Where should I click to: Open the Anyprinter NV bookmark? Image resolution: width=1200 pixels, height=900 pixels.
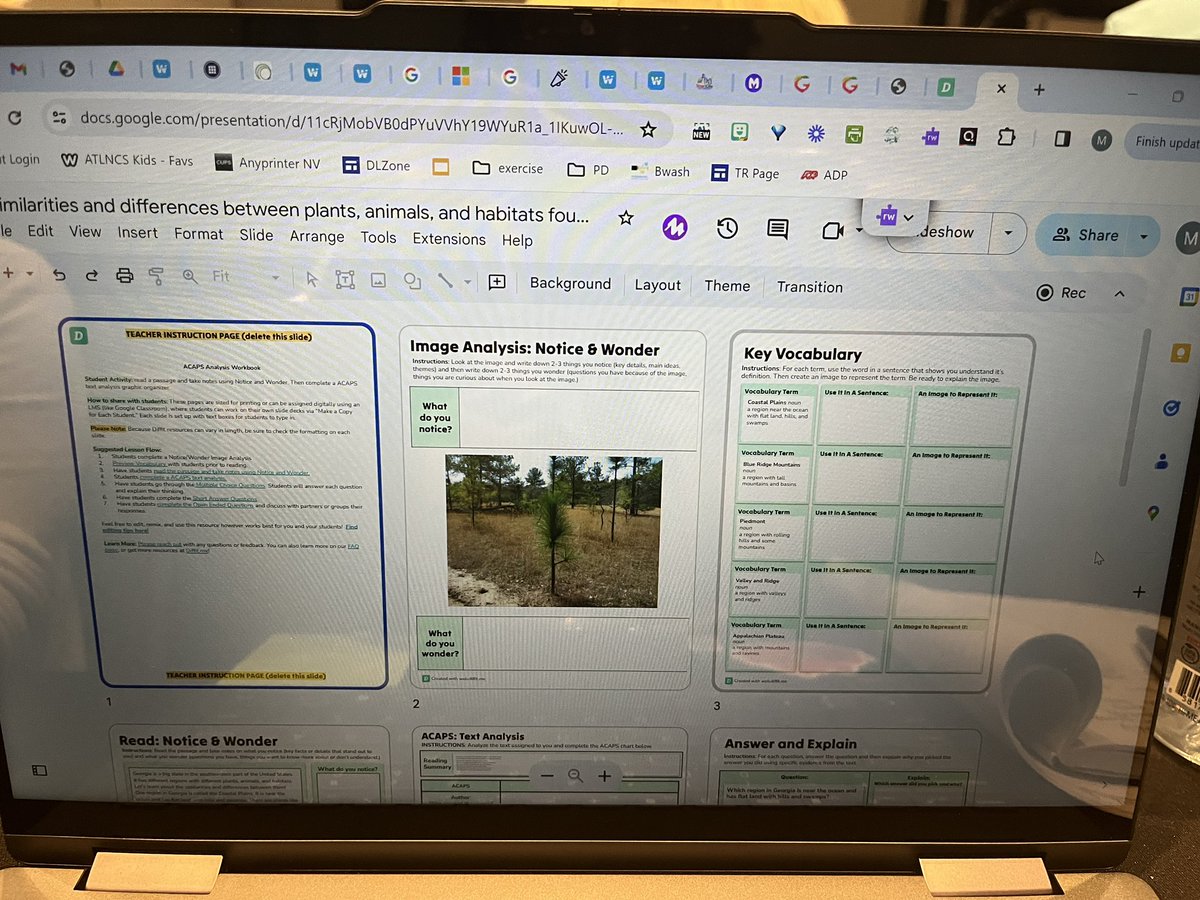tap(265, 162)
